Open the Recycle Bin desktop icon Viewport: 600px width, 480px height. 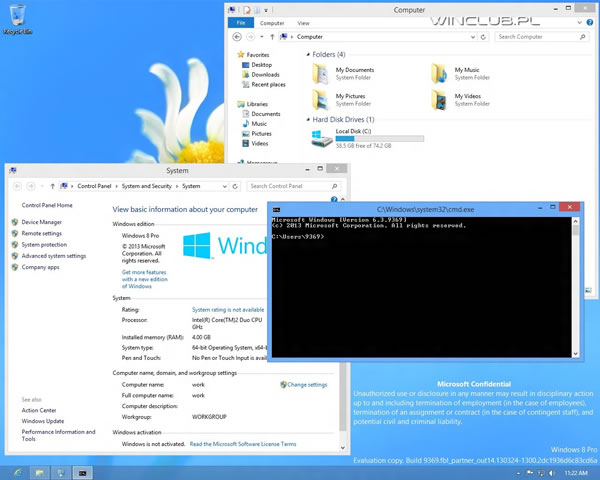pos(17,19)
